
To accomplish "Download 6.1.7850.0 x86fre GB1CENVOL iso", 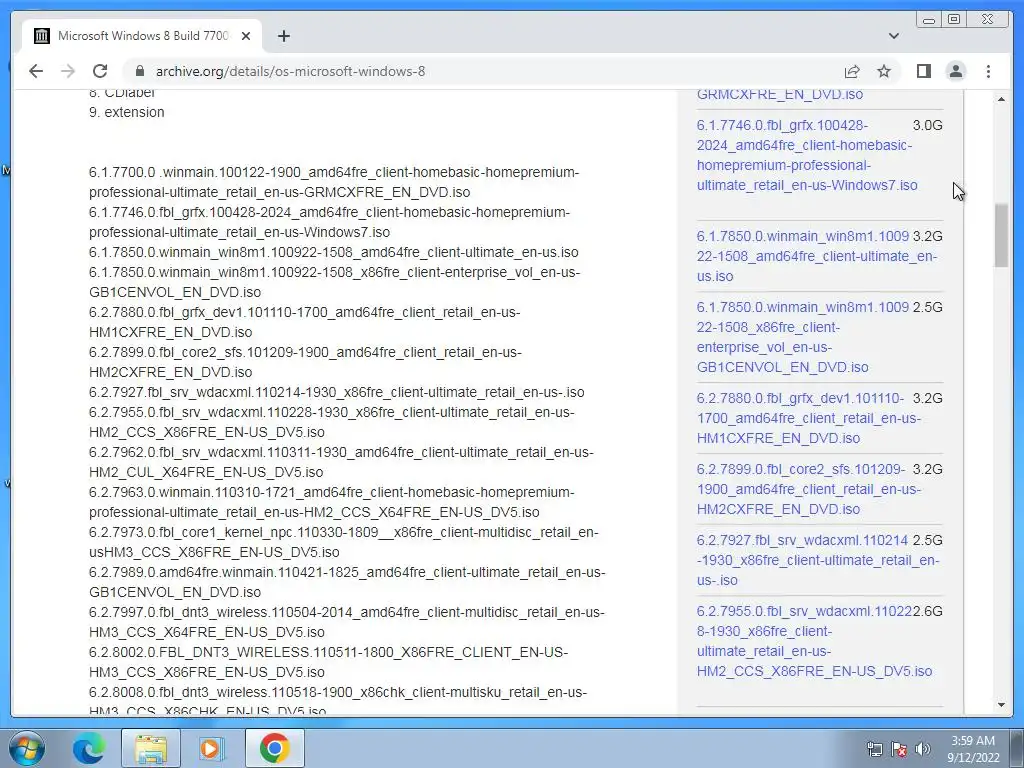I will point(803,337).
